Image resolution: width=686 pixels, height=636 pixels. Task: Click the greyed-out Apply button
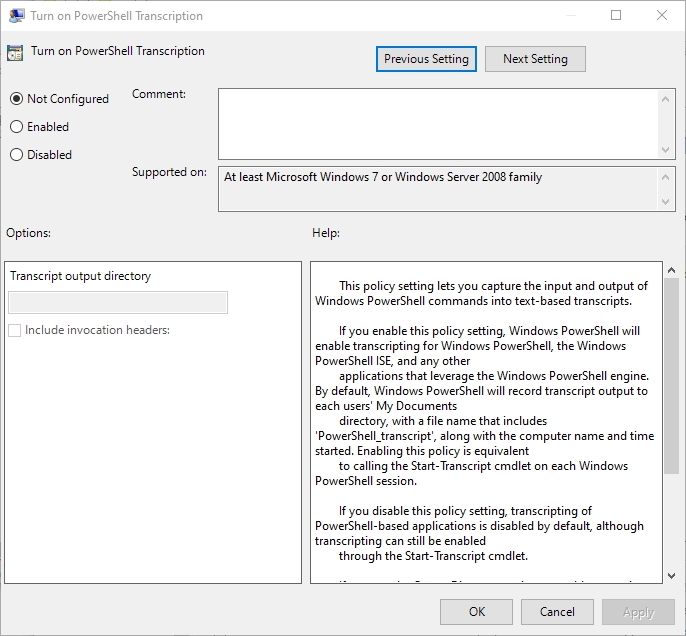tap(638, 612)
